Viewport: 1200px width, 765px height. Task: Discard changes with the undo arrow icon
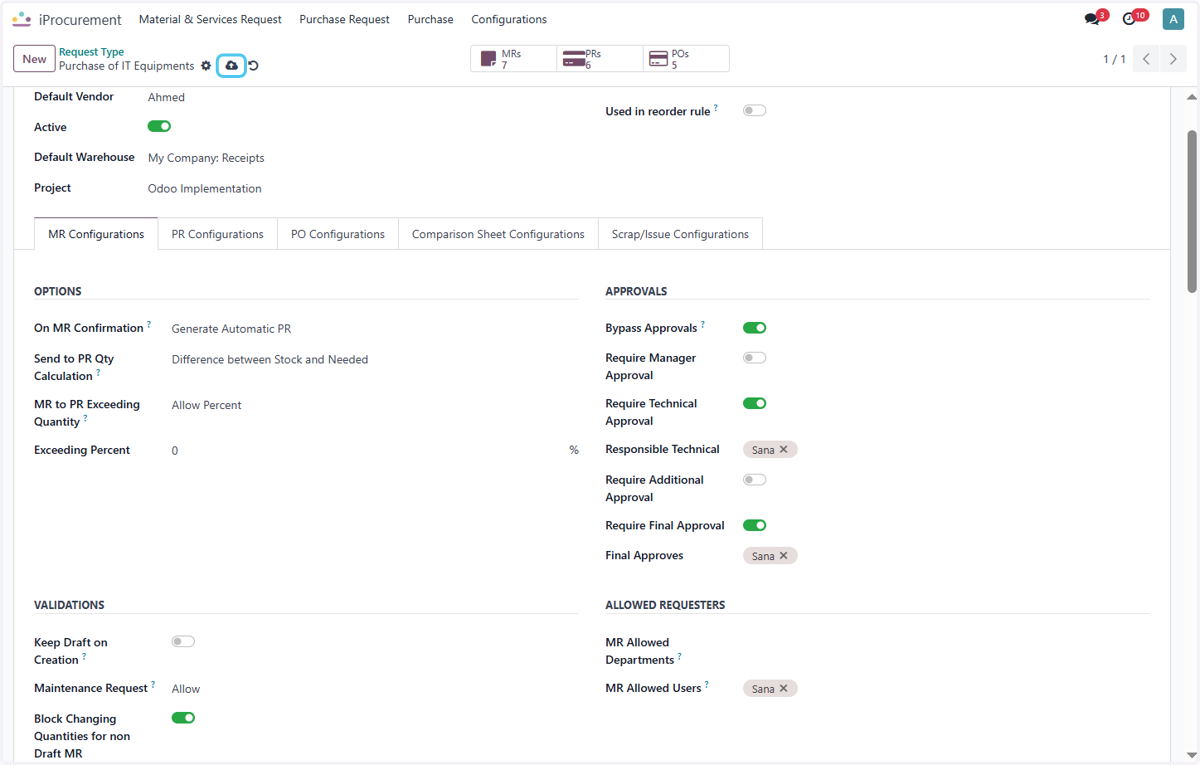[253, 66]
